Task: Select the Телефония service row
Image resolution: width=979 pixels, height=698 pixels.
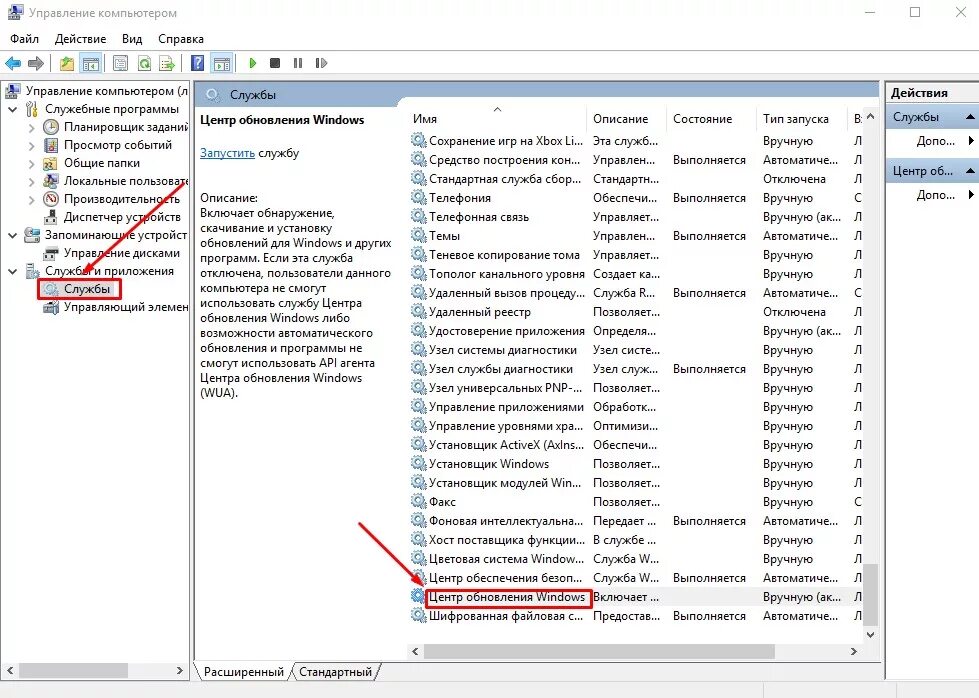Action: click(637, 198)
